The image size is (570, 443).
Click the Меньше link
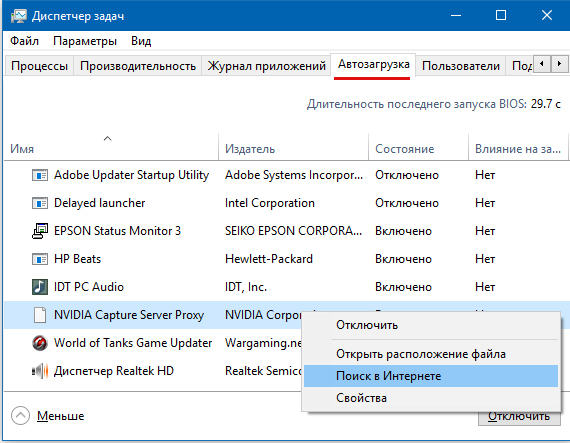(60, 416)
